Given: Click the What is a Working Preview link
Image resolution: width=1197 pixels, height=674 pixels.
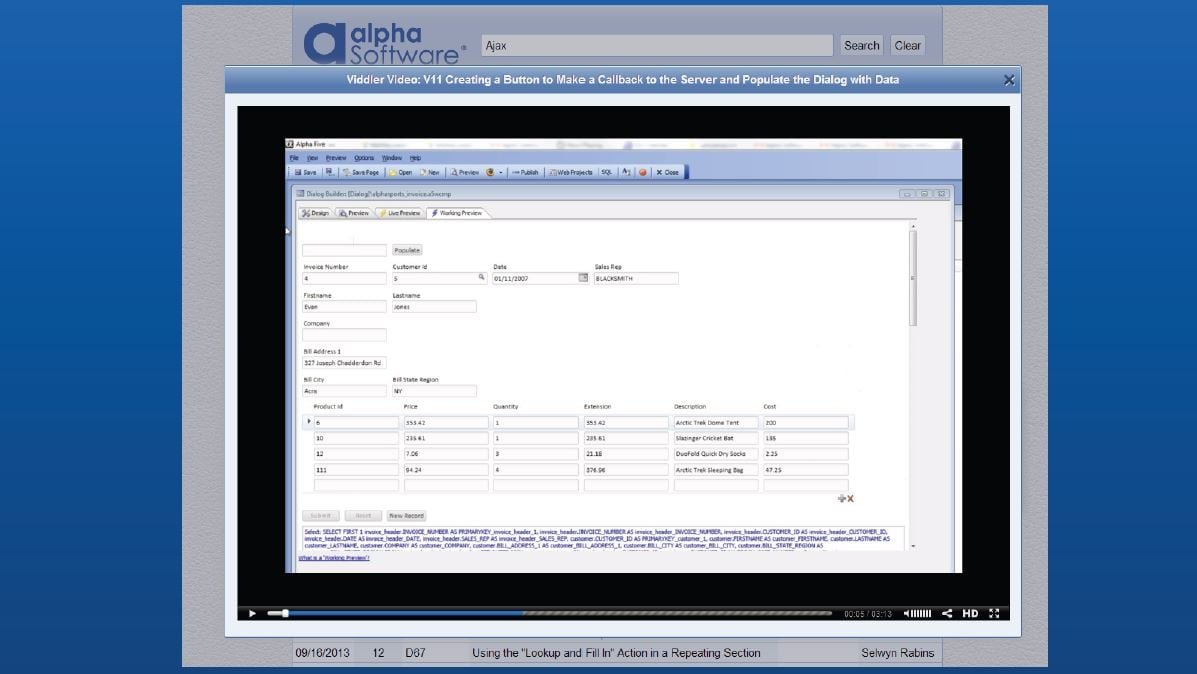Looking at the screenshot, I should tap(334, 558).
